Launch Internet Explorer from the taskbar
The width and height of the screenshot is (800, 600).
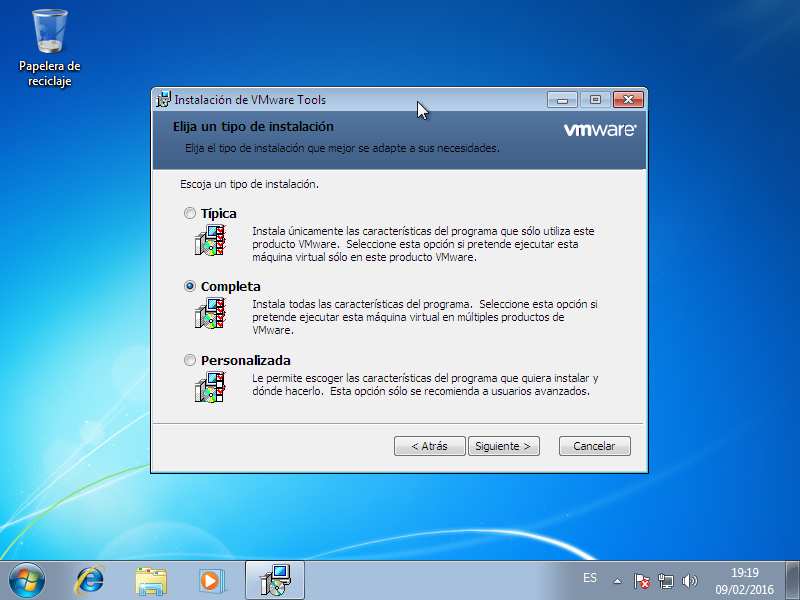click(90, 581)
